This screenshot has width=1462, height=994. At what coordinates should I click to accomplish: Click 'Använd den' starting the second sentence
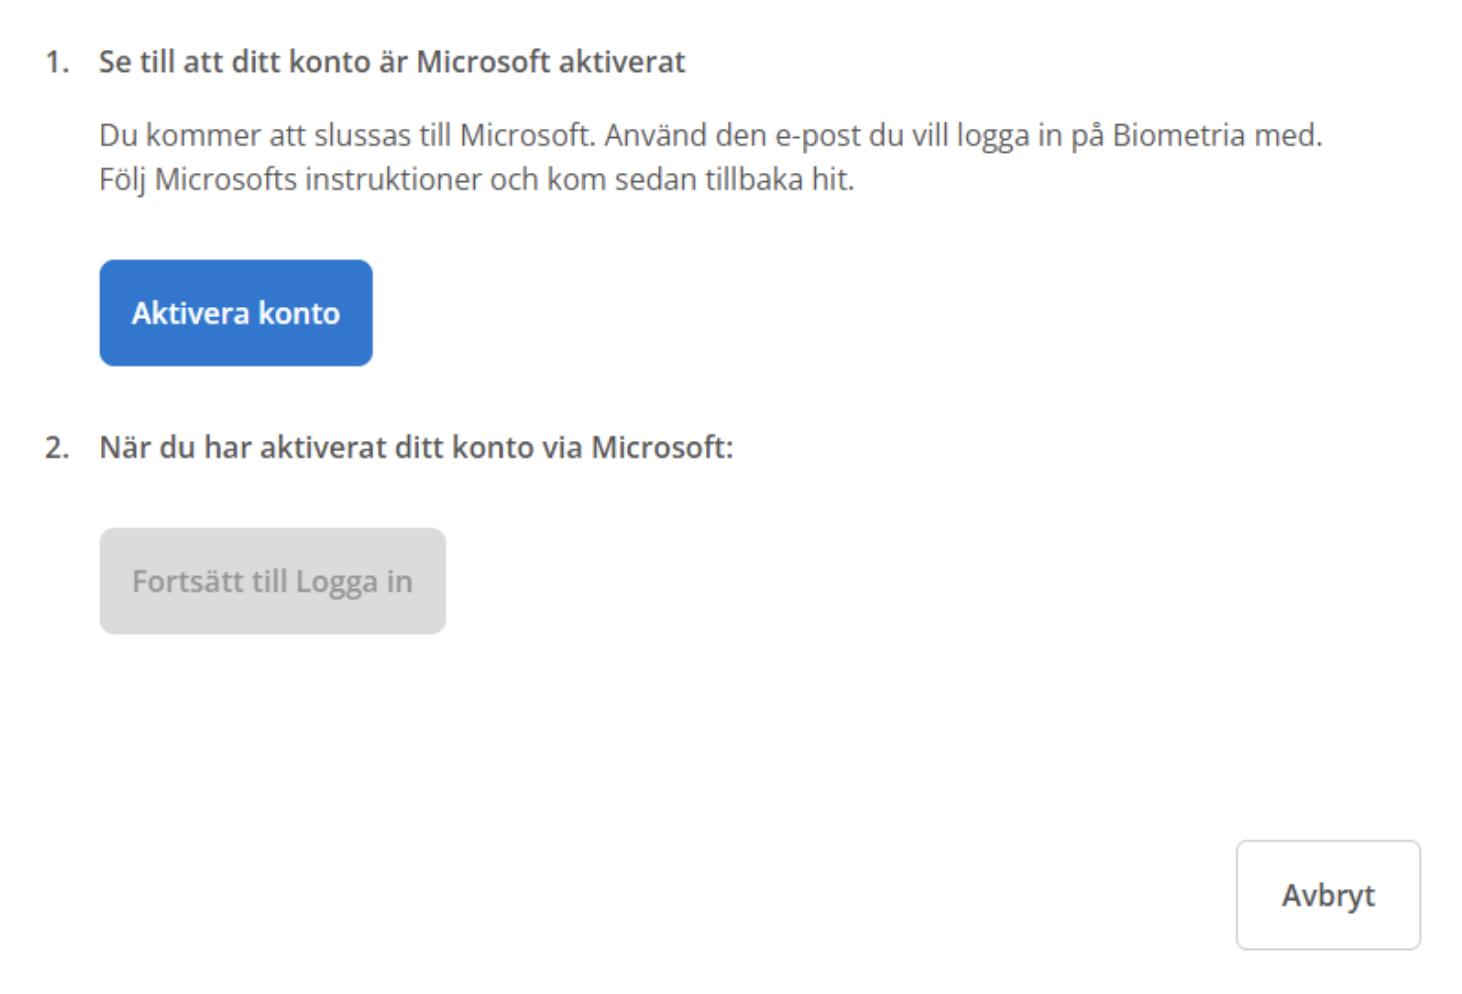685,135
